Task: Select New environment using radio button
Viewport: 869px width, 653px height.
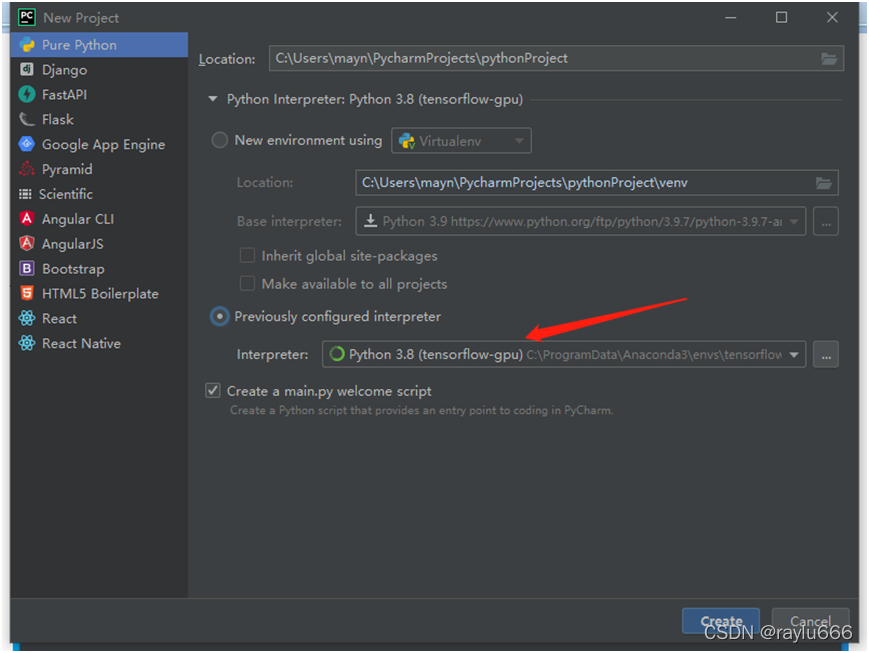Action: (219, 140)
